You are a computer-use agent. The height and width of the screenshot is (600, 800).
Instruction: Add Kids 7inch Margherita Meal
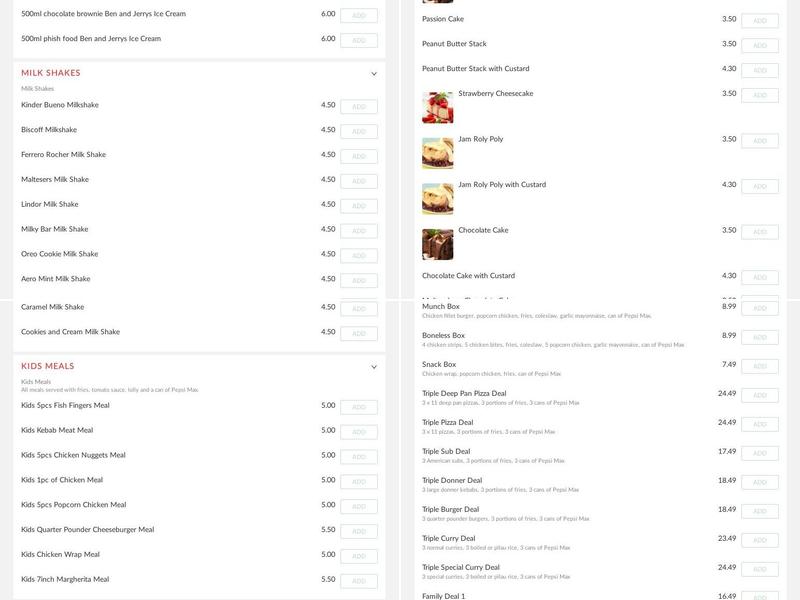[359, 581]
